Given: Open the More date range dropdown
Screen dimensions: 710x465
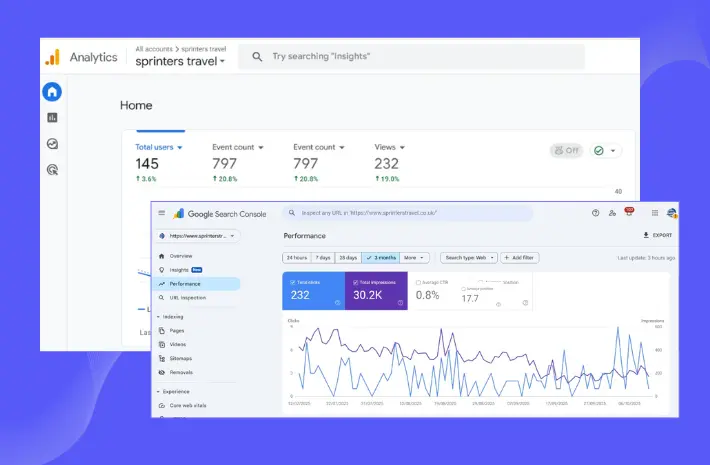Looking at the screenshot, I should (414, 258).
